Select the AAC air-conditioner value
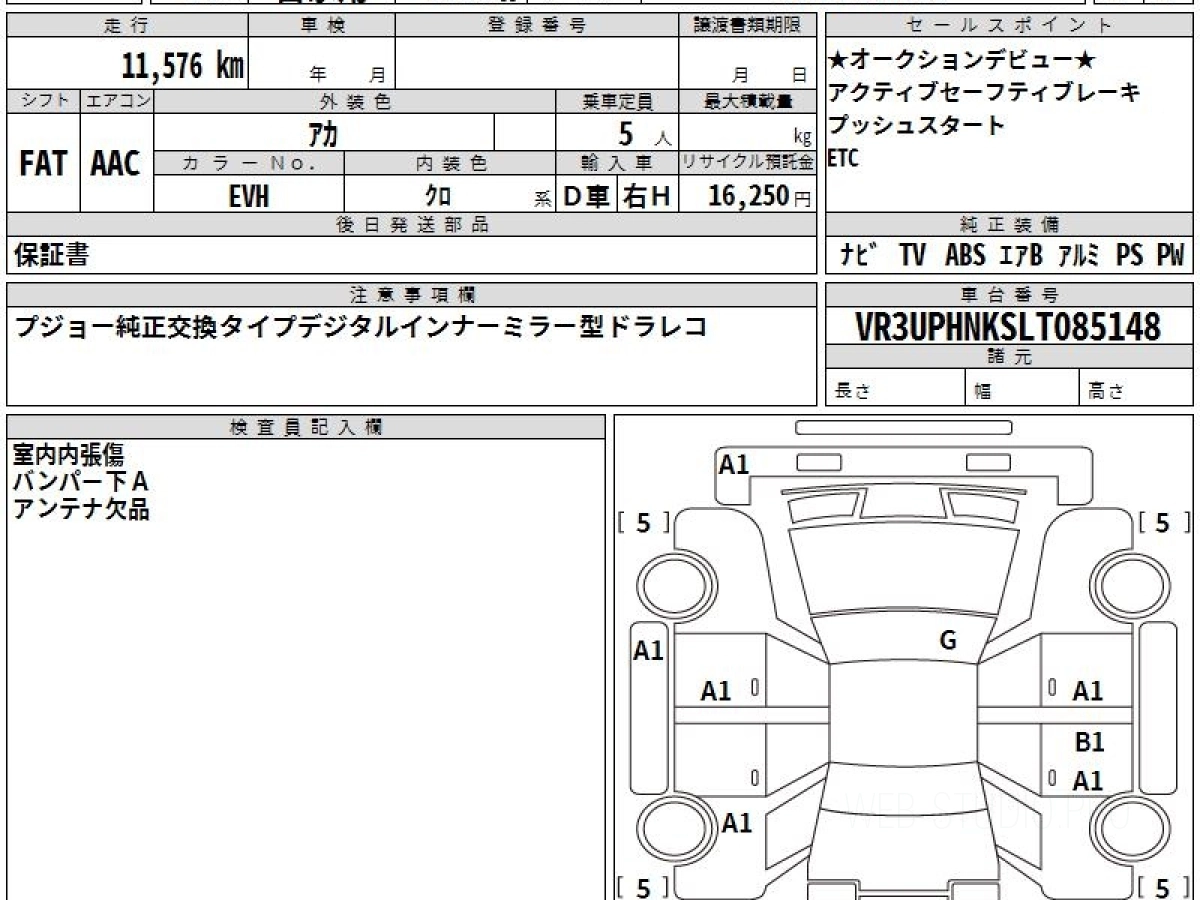 click(x=116, y=163)
